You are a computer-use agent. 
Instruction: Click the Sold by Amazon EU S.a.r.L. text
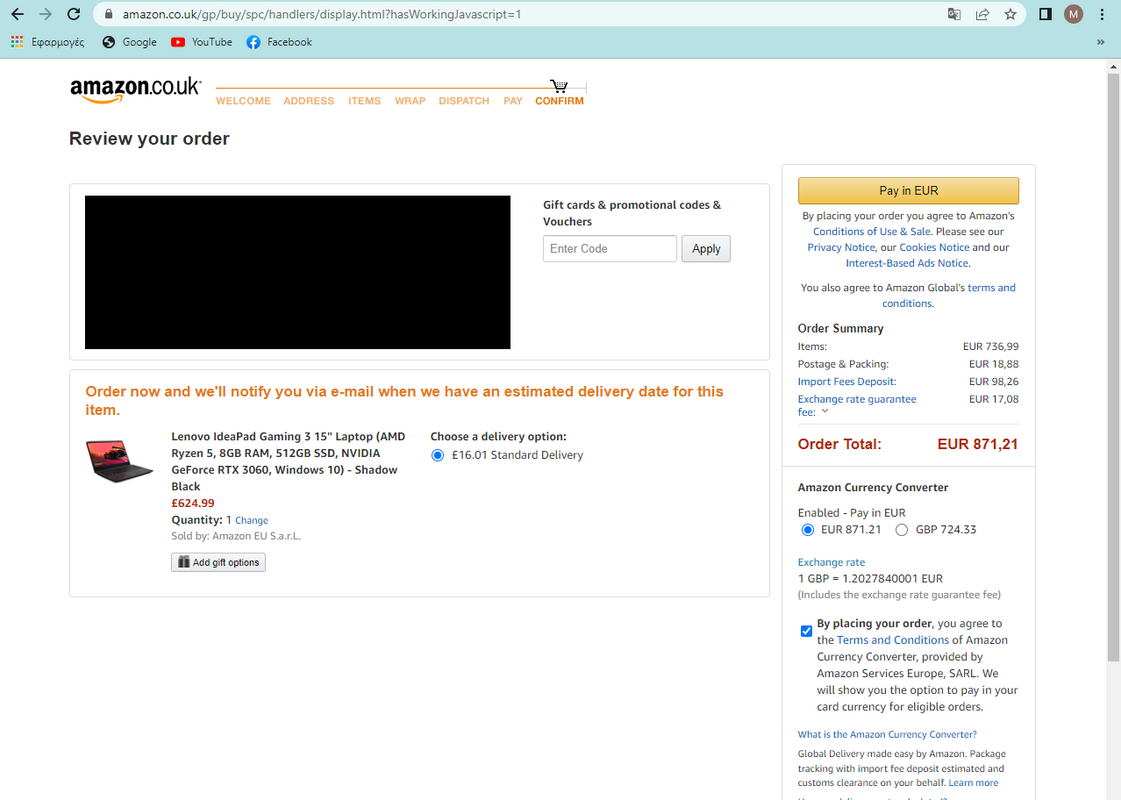236,536
